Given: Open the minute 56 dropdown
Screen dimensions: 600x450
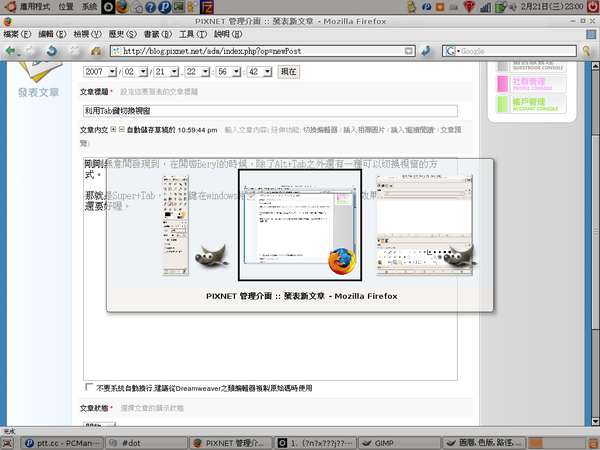Looking at the screenshot, I should 229,72.
